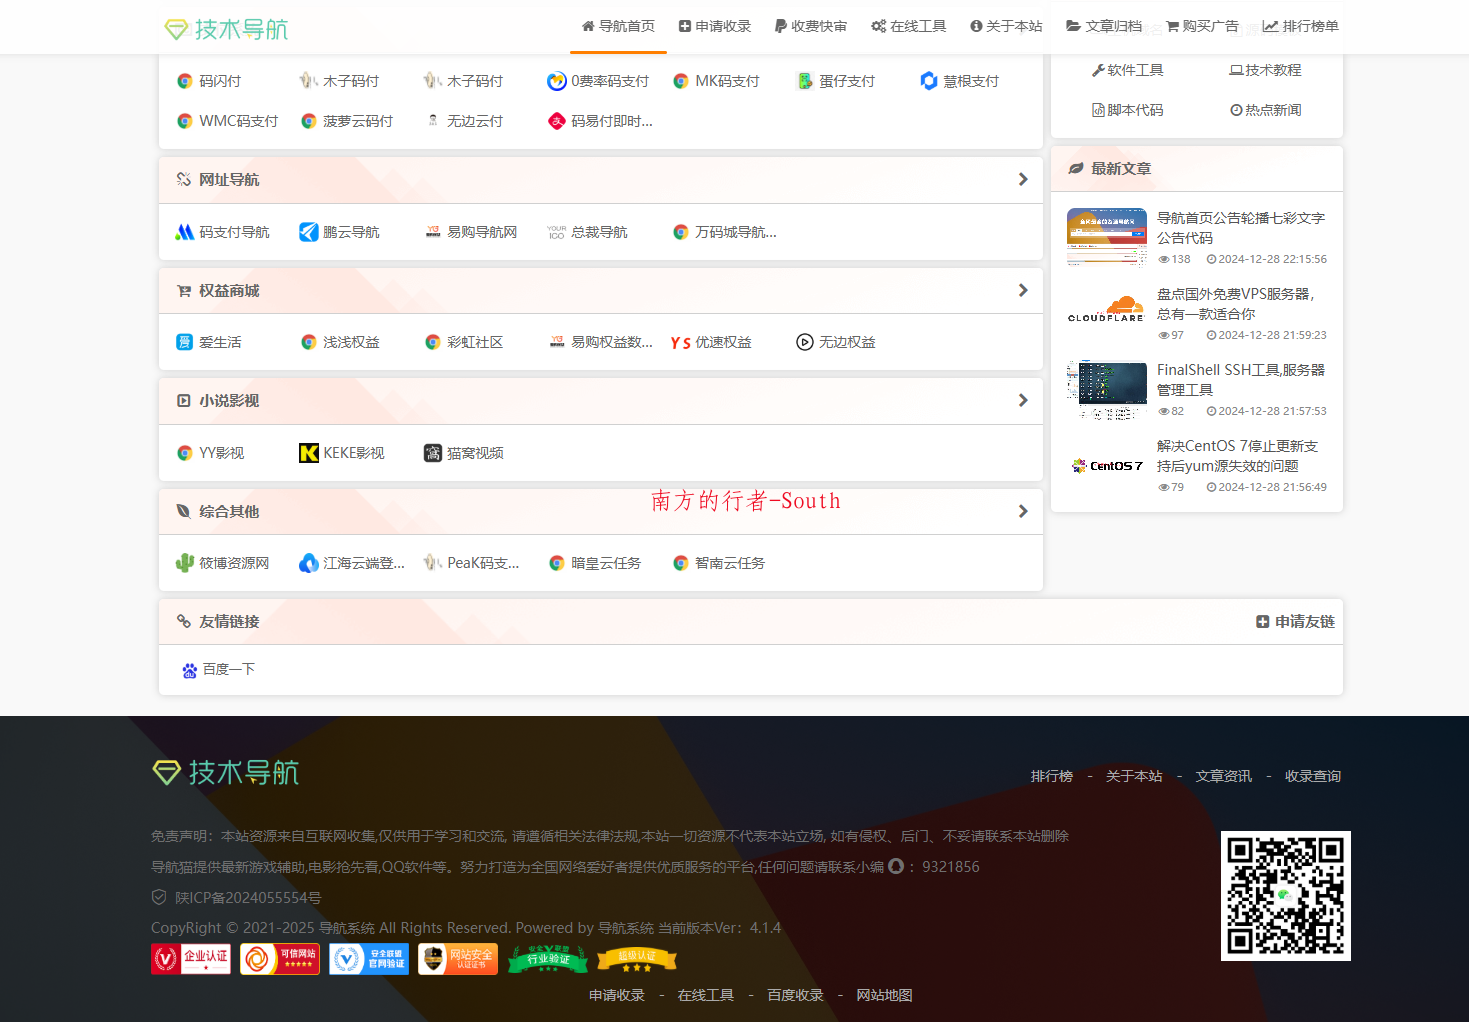Open the FinalShell SSH工具 article thumbnail
The image size is (1469, 1022).
tap(1107, 389)
